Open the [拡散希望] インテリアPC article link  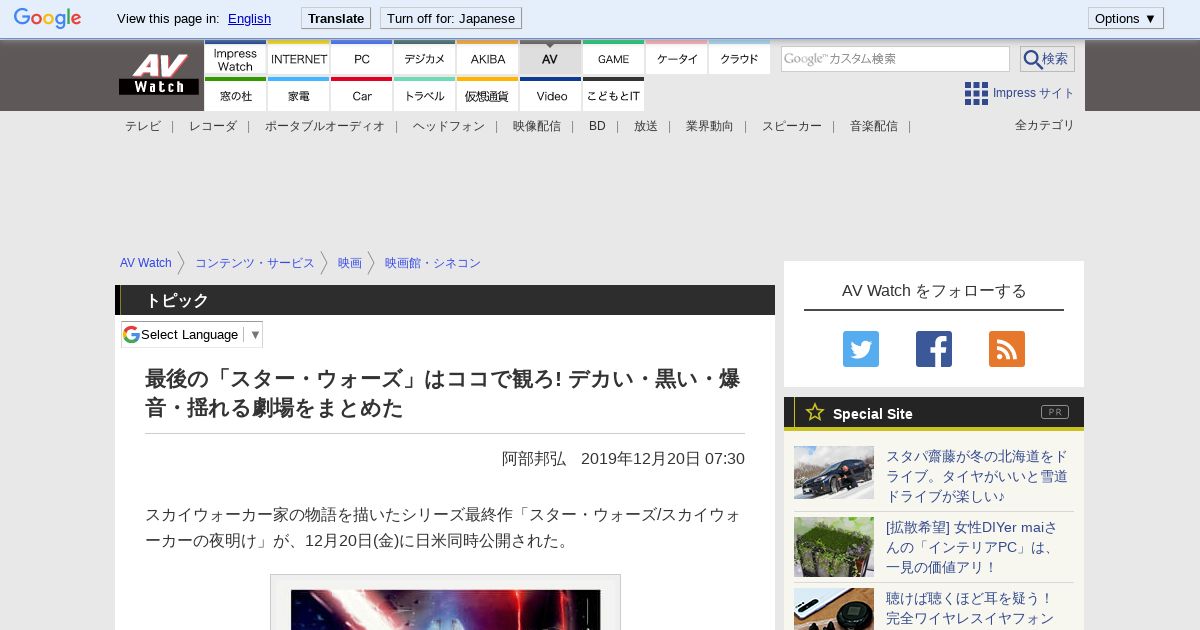coord(973,547)
